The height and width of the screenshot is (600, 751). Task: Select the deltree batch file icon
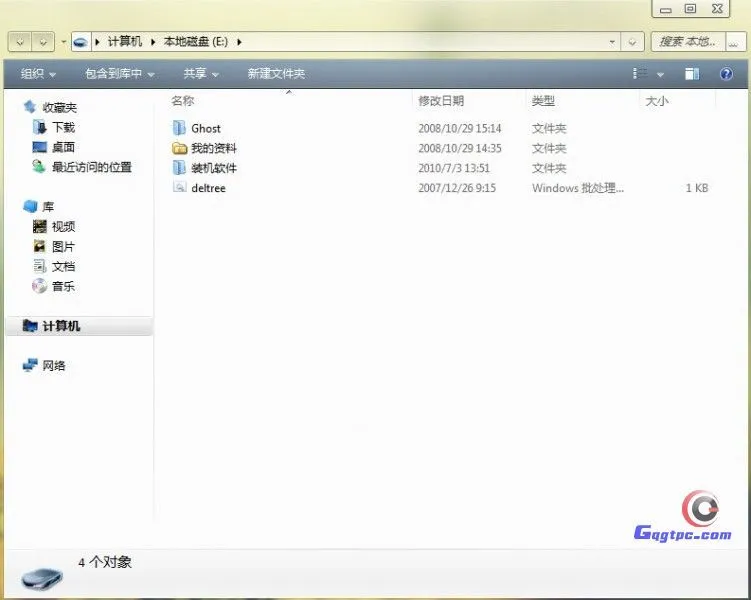[x=179, y=187]
